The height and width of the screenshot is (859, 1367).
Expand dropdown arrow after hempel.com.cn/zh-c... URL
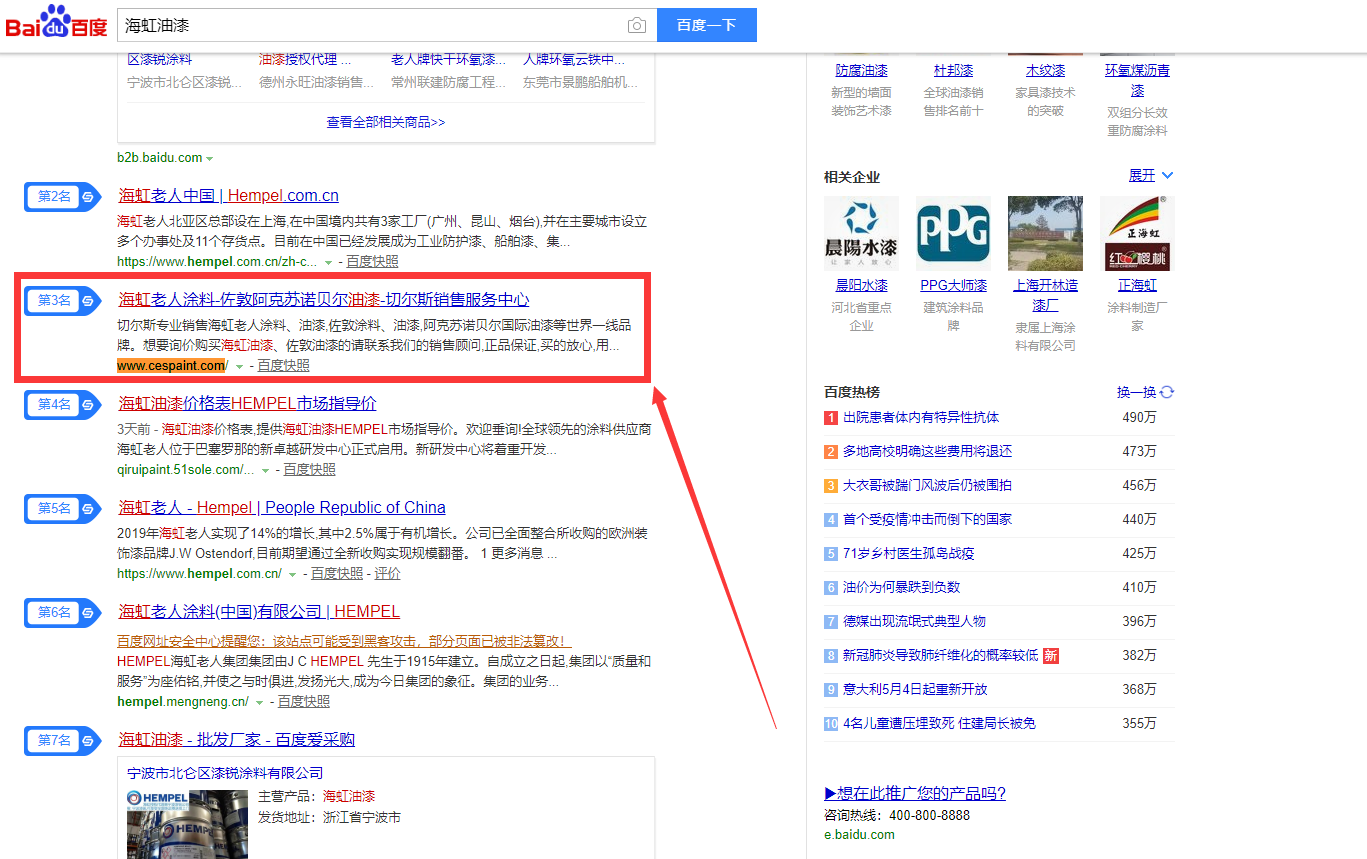(x=328, y=262)
